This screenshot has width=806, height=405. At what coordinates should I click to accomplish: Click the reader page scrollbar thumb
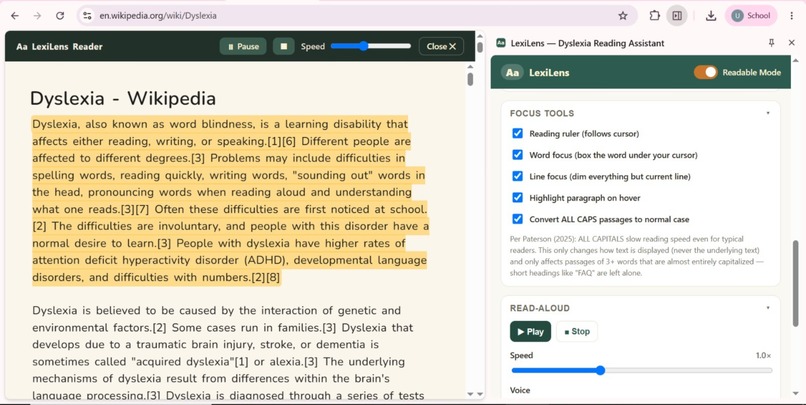pyautogui.click(x=470, y=79)
